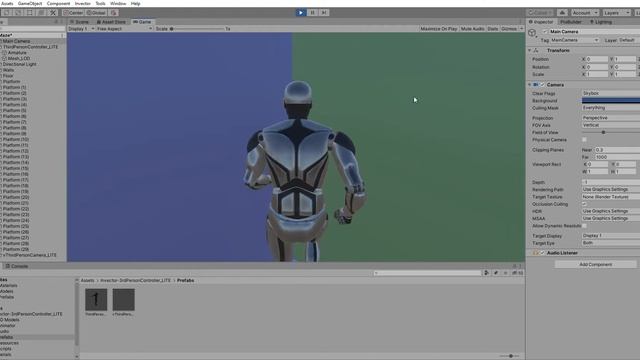Toggle the Global rotation handle button
The image size is (640, 360).
pos(96,13)
